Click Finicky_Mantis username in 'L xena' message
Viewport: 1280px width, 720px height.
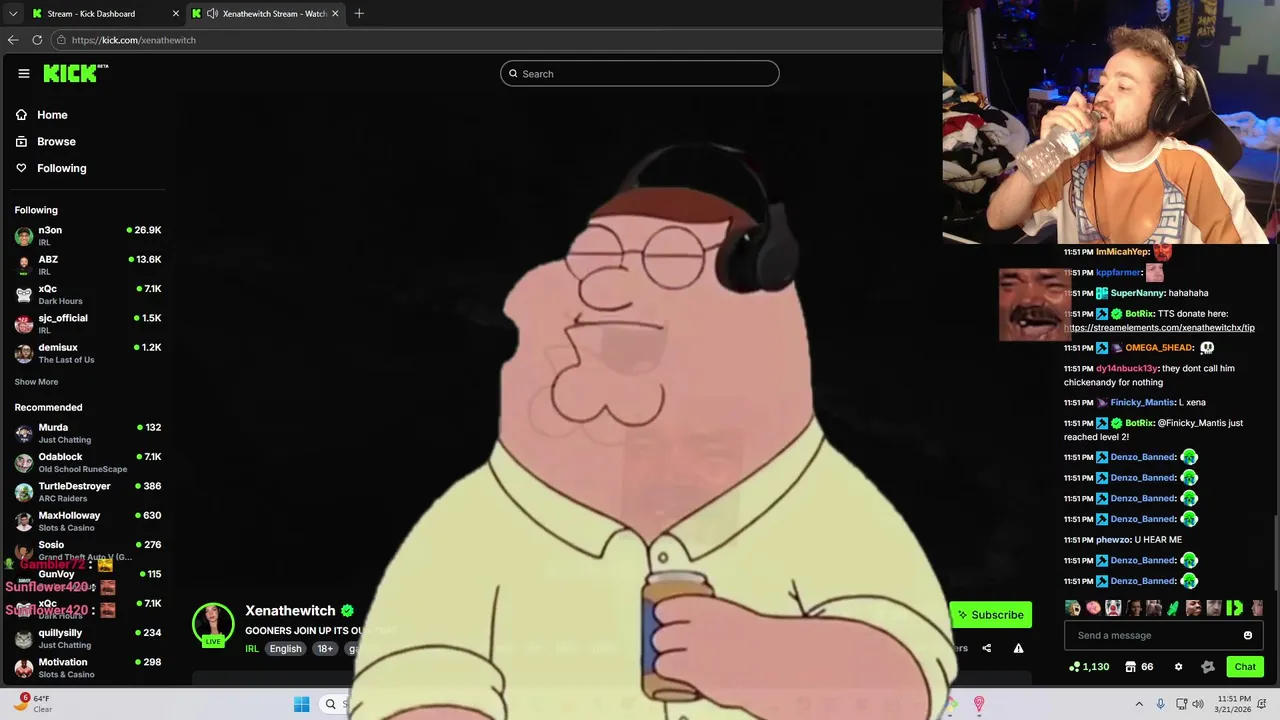pyautogui.click(x=1142, y=403)
